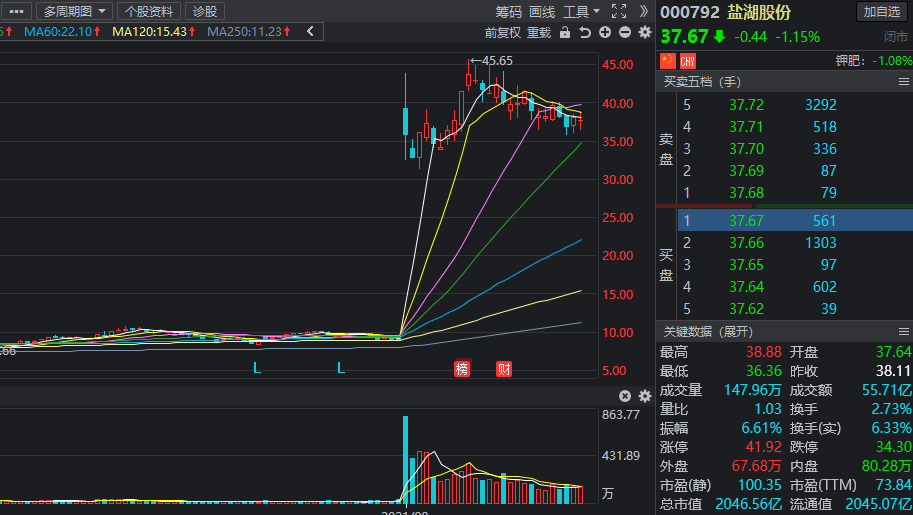Click bid level 5 price 37.62
913x515 pixels.
click(x=746, y=309)
